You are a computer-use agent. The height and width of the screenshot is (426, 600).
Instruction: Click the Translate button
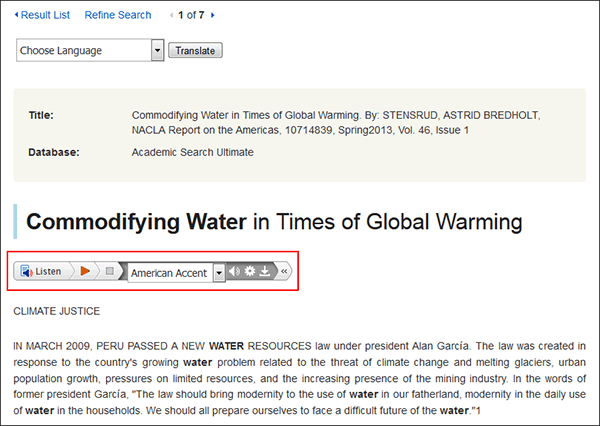195,51
